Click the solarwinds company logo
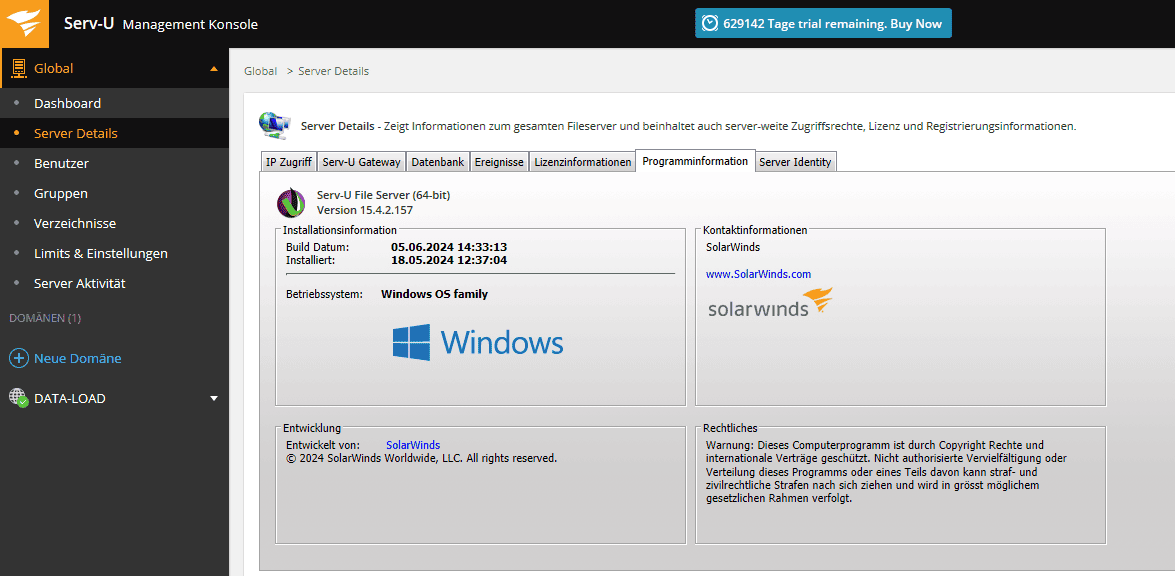Screen dimensions: 1175x576 [x=770, y=303]
